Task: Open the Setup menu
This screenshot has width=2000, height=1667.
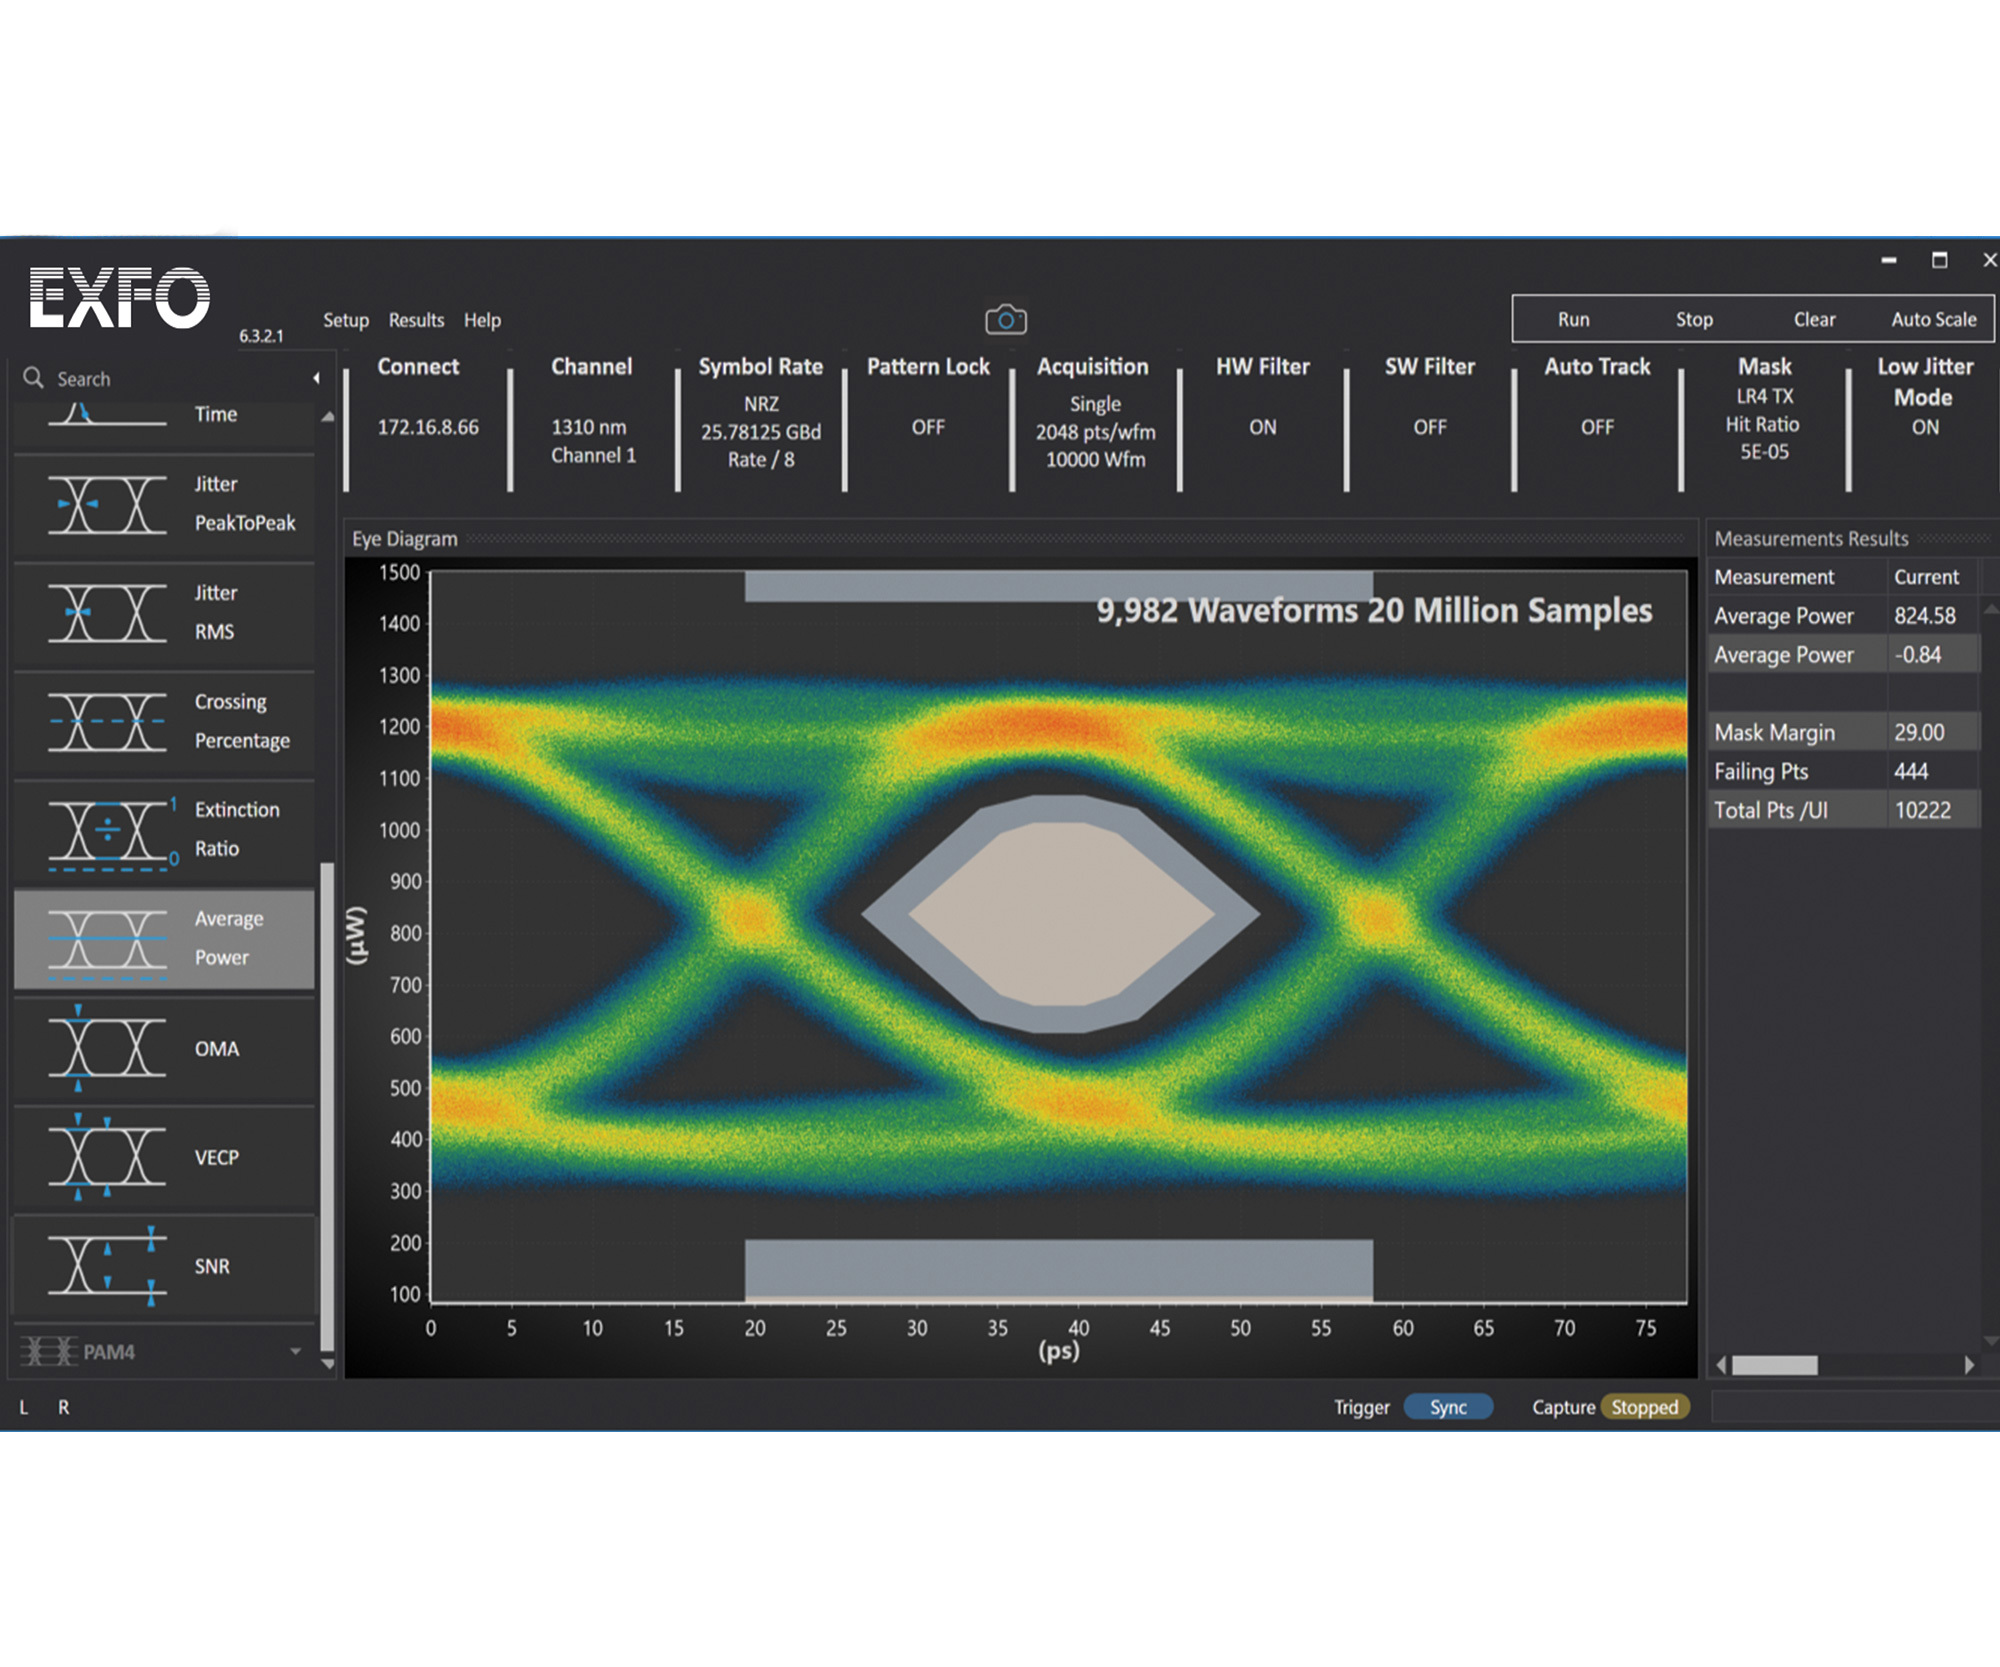Action: [346, 320]
